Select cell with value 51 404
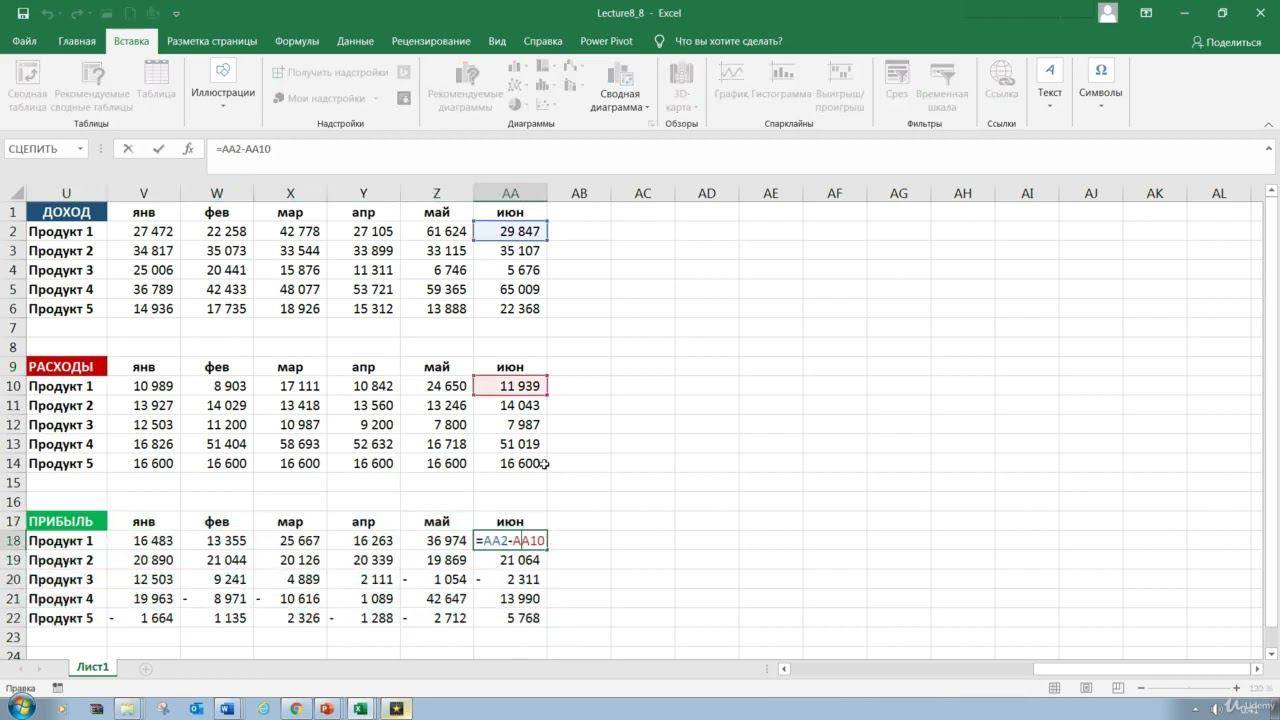The height and width of the screenshot is (720, 1280). coord(217,444)
